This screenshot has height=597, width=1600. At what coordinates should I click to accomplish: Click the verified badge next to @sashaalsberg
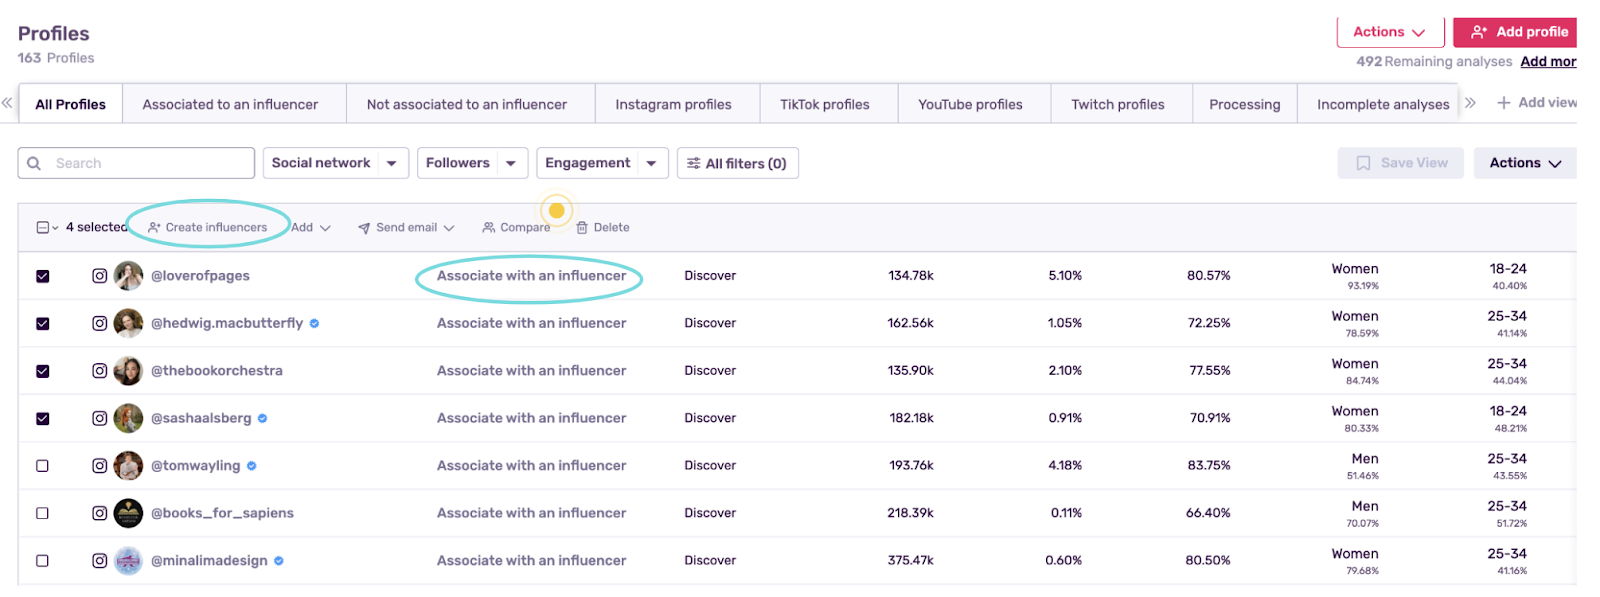point(262,418)
